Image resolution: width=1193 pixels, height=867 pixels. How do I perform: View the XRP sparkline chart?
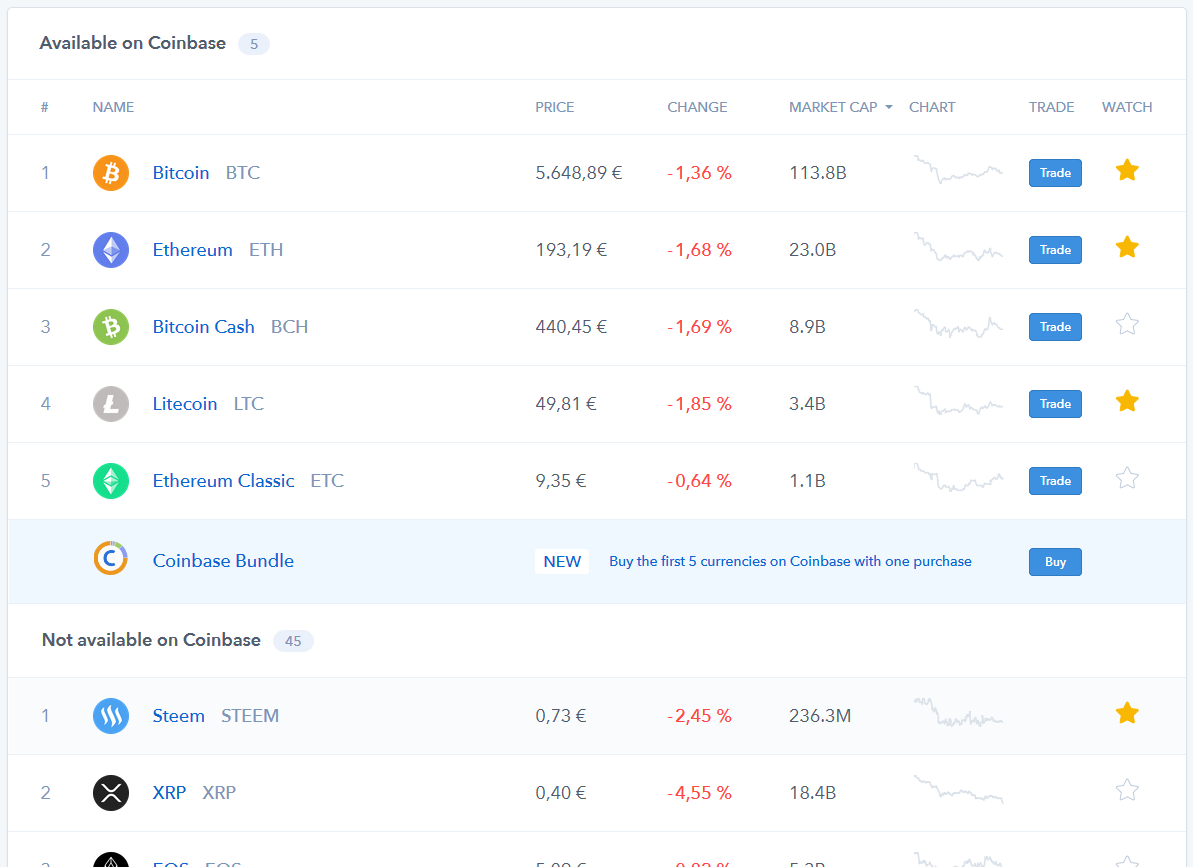pyautogui.click(x=958, y=789)
